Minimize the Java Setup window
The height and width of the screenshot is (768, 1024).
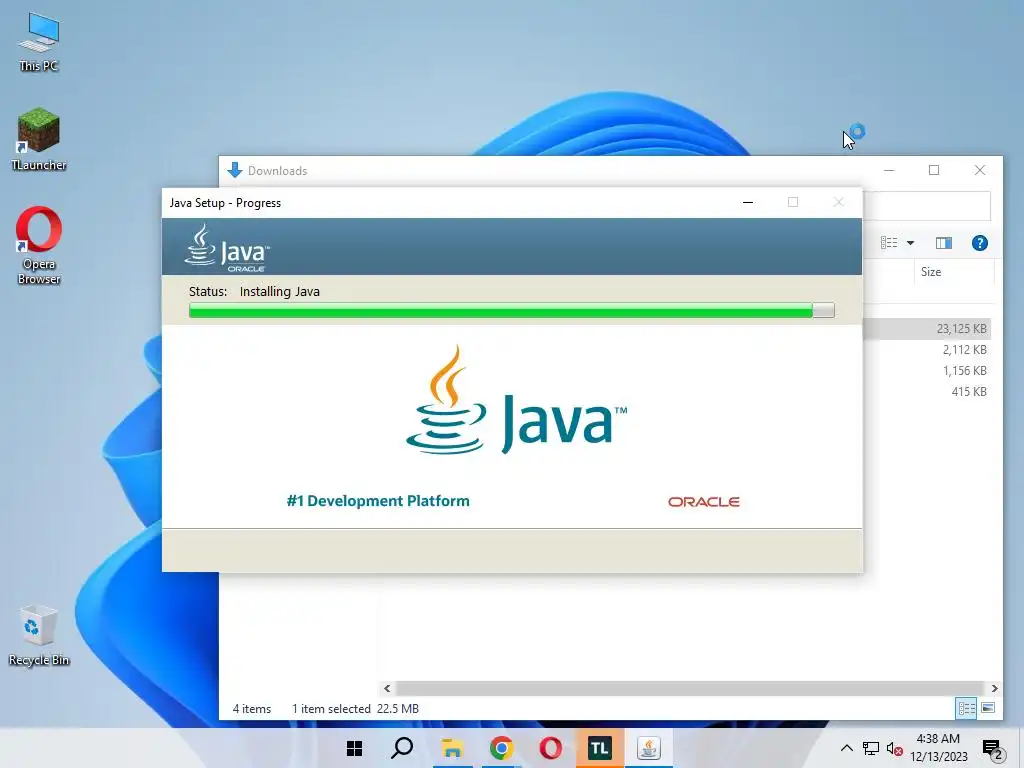[x=748, y=202]
